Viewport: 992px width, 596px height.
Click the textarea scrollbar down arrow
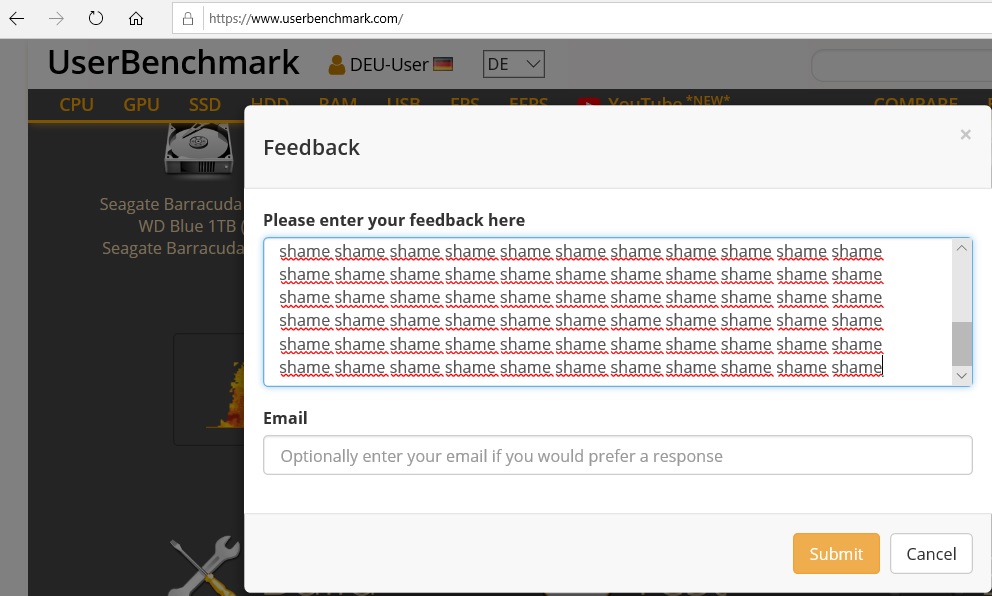[x=961, y=375]
